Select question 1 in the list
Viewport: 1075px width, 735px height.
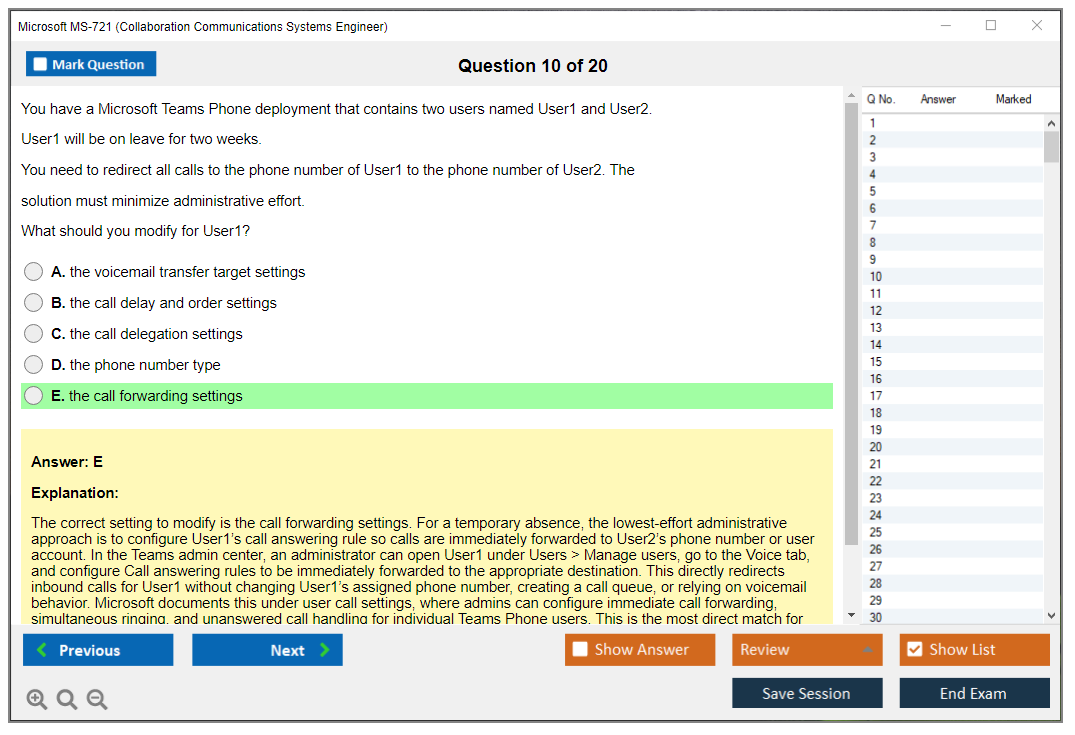pos(953,123)
